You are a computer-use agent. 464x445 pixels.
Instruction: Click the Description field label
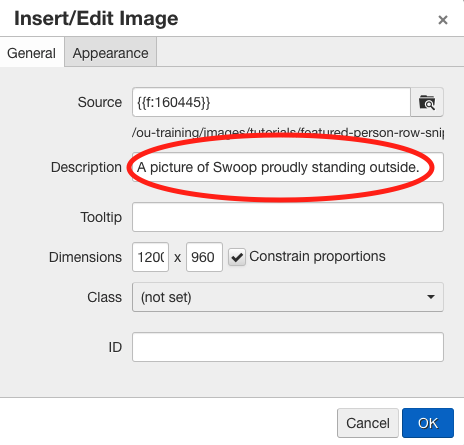[x=86, y=167]
